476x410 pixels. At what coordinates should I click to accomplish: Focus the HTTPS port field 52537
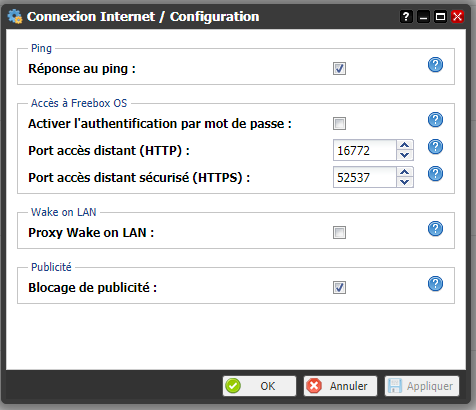pyautogui.click(x=365, y=178)
